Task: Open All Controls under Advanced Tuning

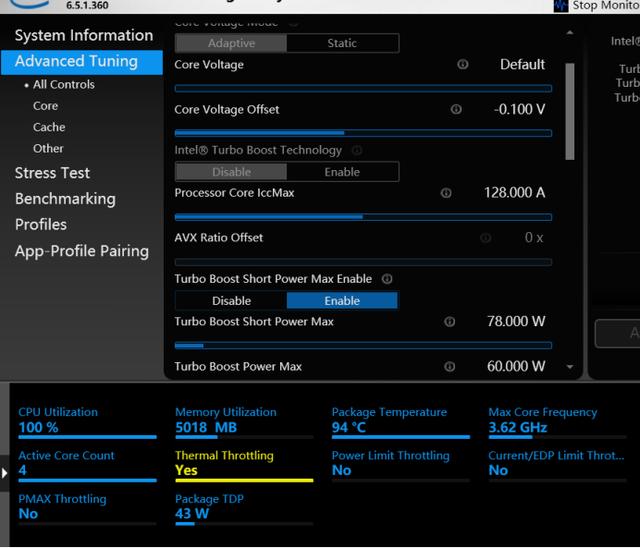Action: pyautogui.click(x=64, y=84)
